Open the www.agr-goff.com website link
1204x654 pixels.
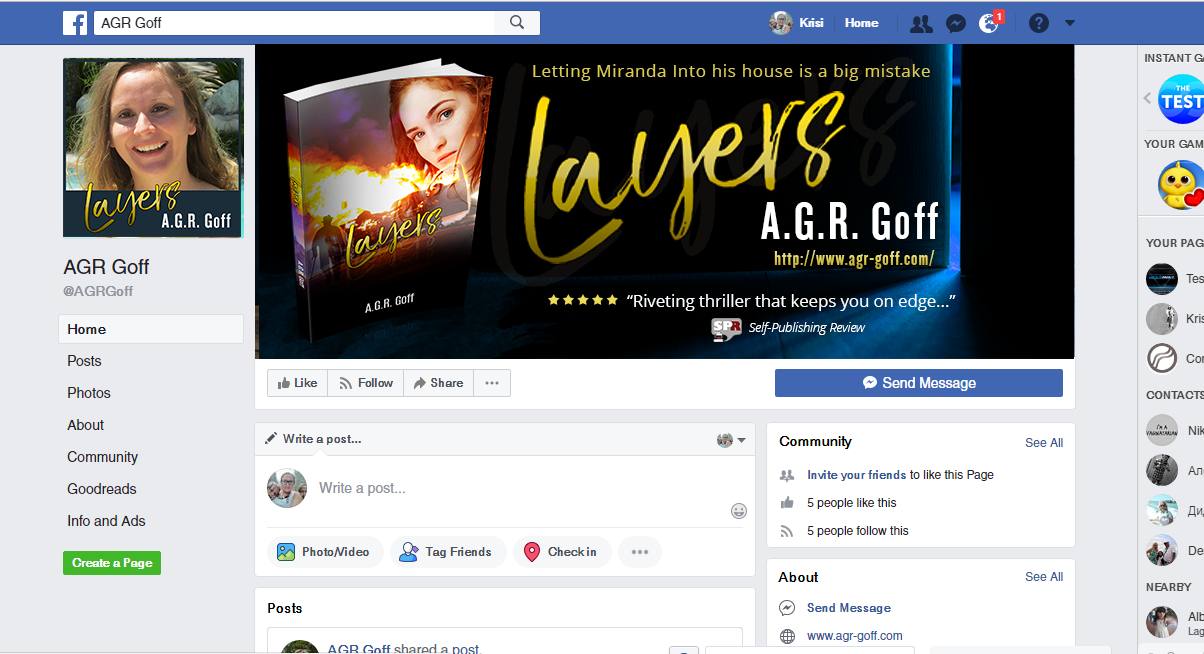pos(855,636)
